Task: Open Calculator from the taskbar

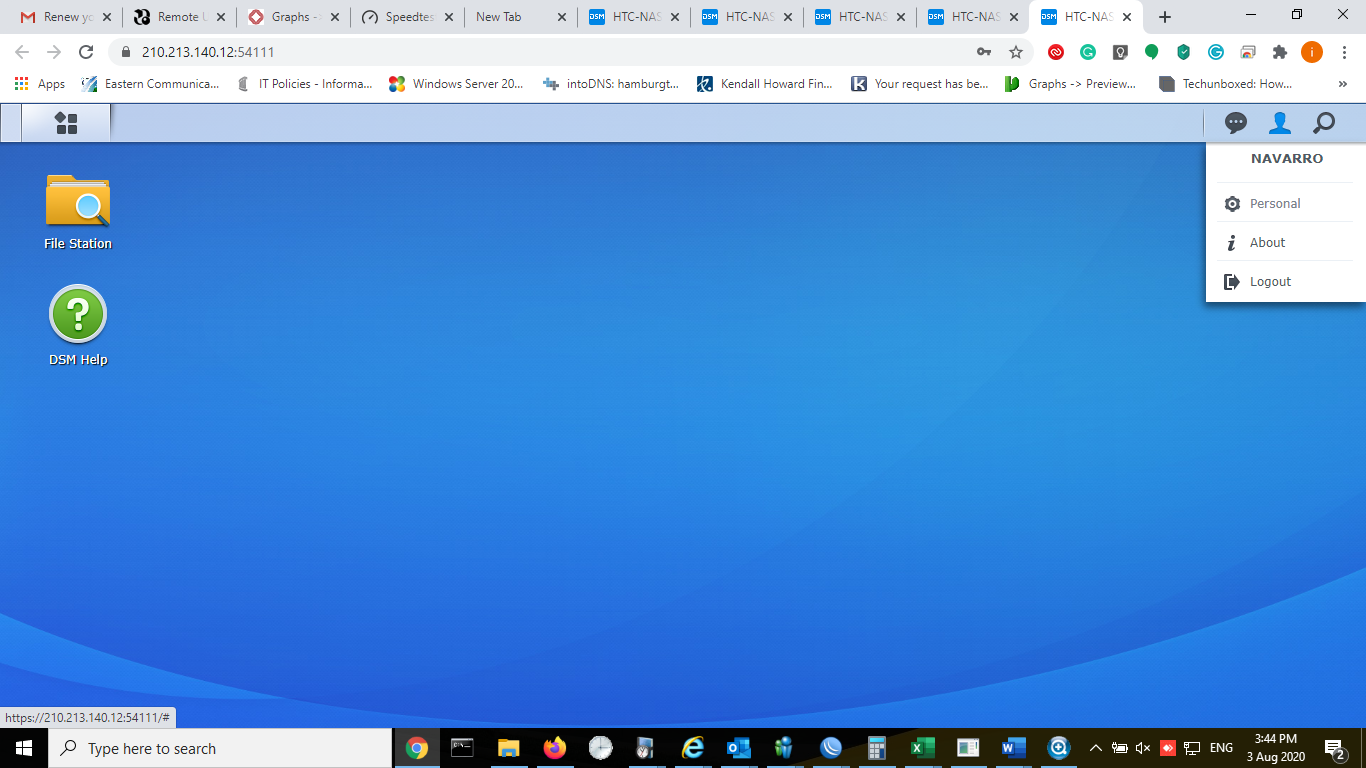Action: point(876,748)
